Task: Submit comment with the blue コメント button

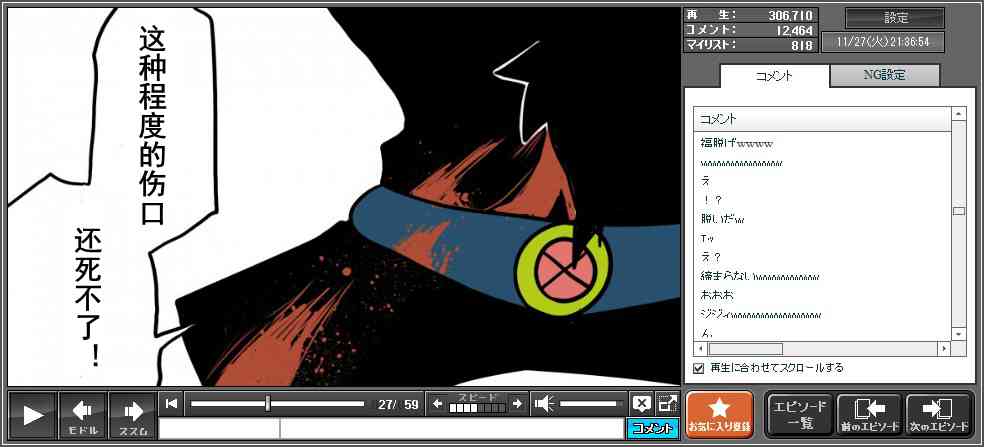Action: pyautogui.click(x=652, y=428)
